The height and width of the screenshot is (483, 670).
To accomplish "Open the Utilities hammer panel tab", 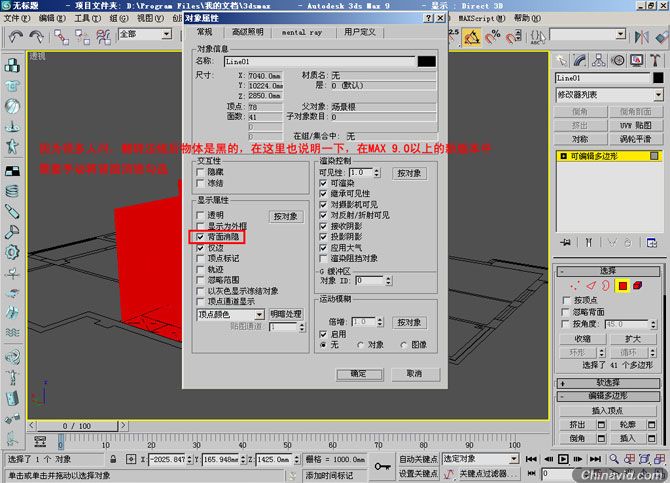I will click(x=655, y=61).
